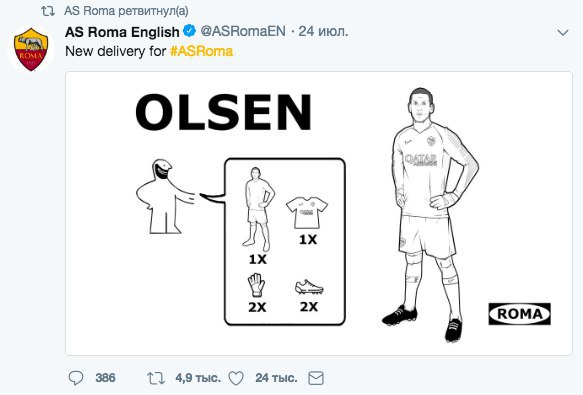Image resolution: width=583 pixels, height=395 pixels.
Task: Visit the @ASRomaEN handle
Action: (x=243, y=31)
